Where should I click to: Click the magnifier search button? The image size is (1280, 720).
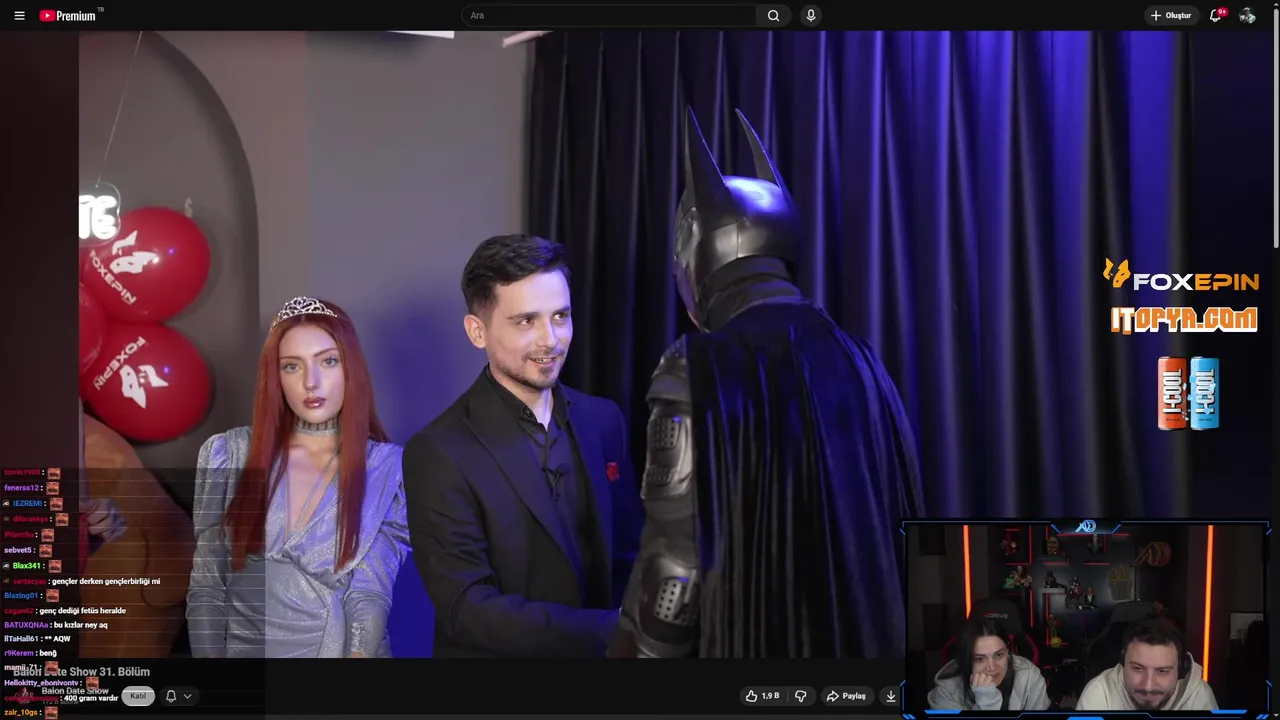pos(773,15)
